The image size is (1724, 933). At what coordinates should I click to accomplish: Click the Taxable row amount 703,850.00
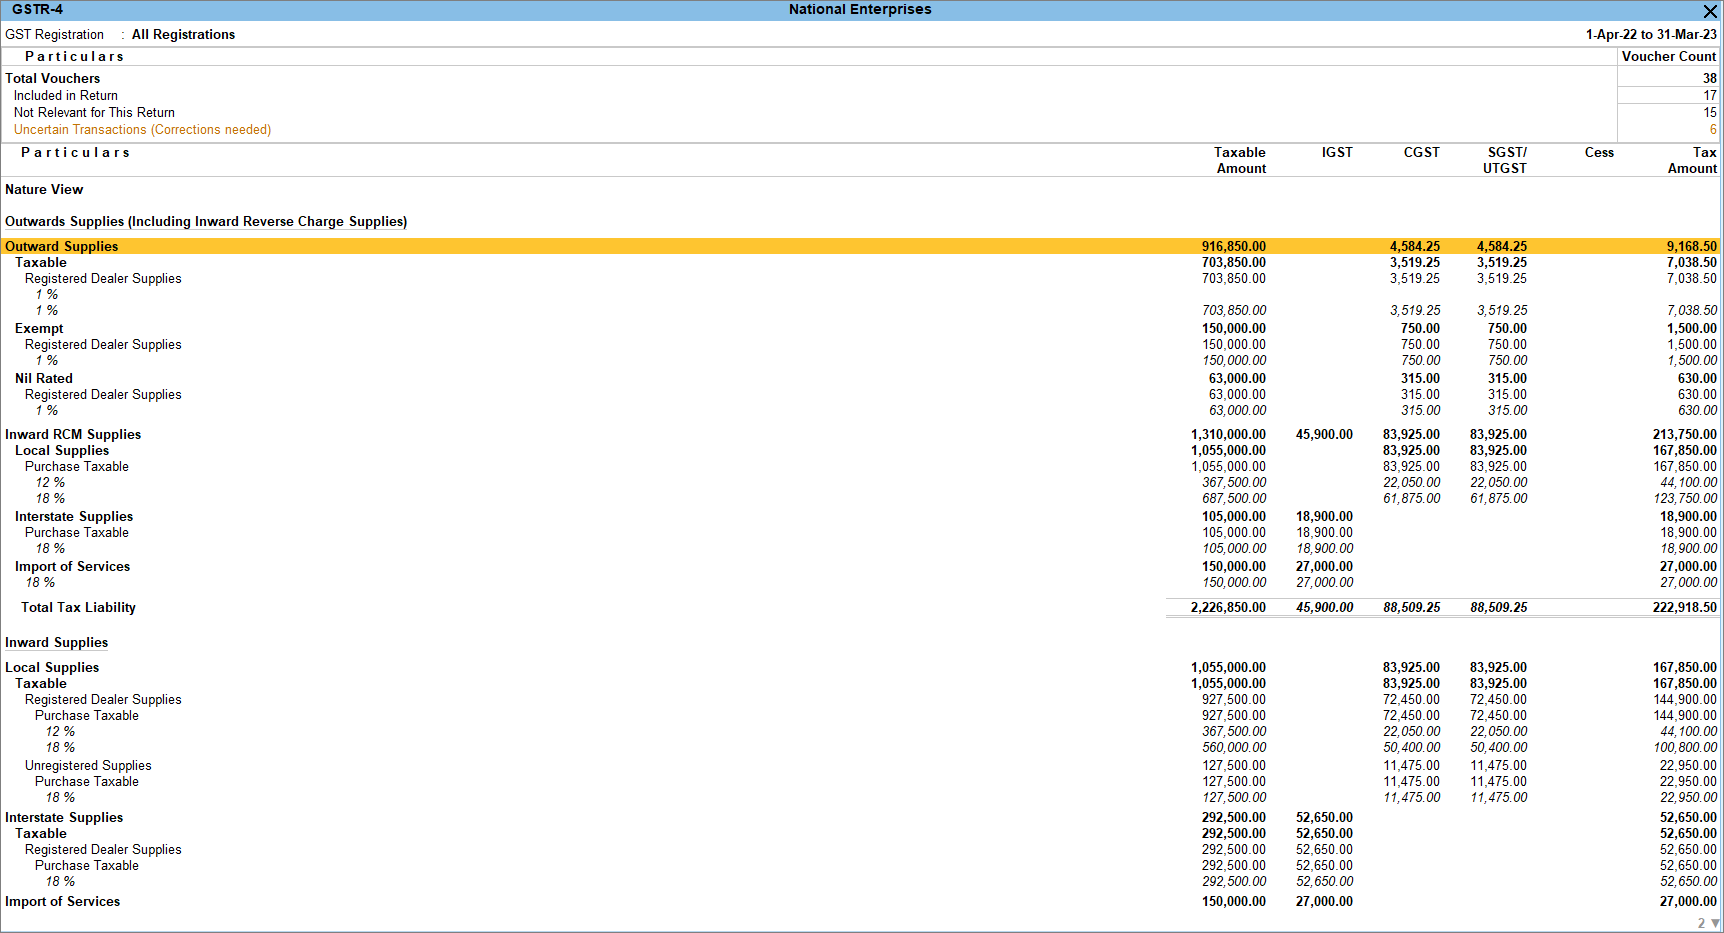pos(1233,262)
